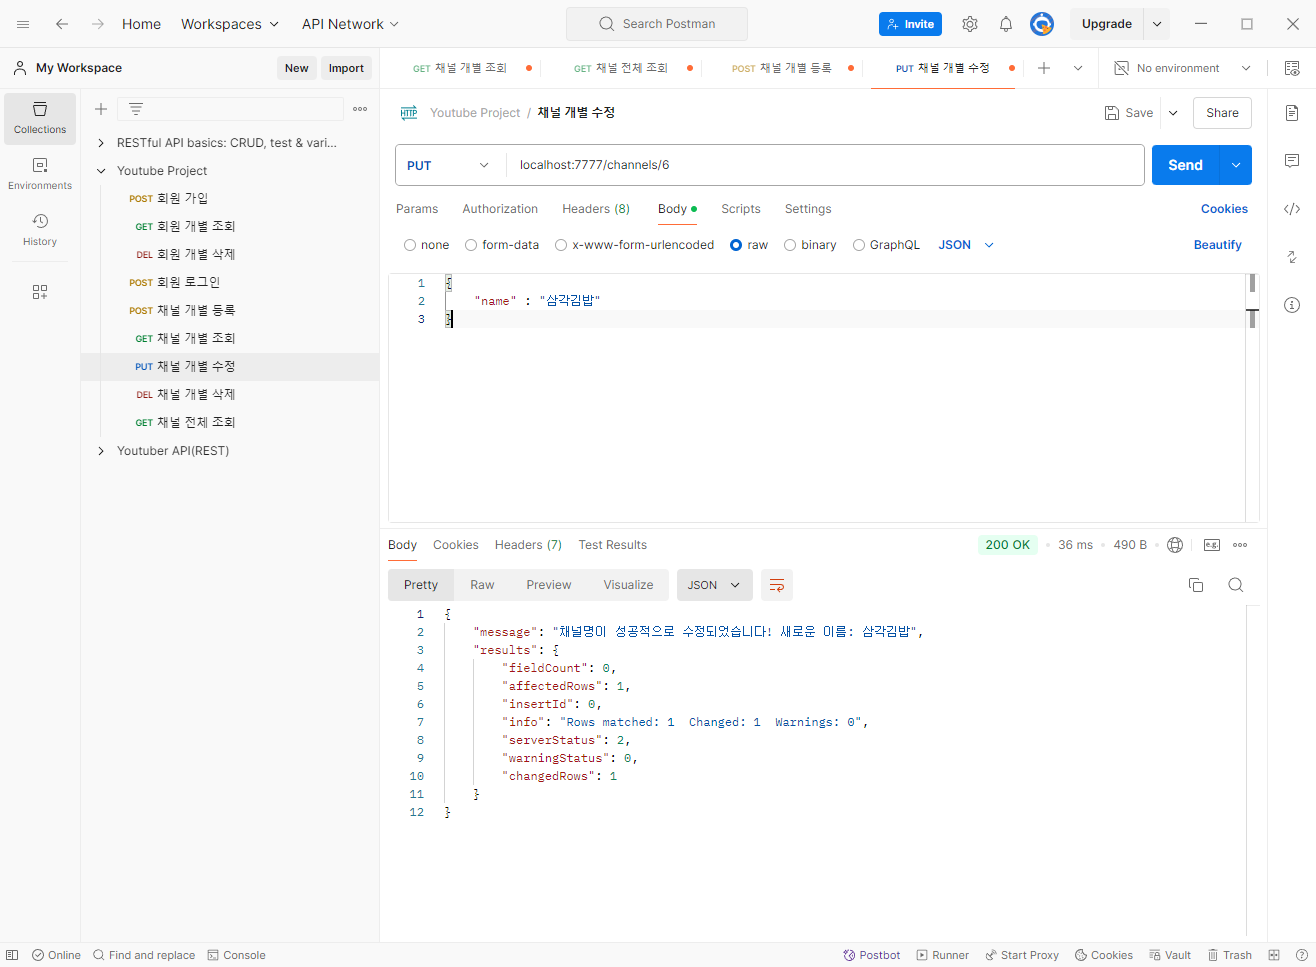Toggle the sidebar from status bar
This screenshot has width=1316, height=967.
pos(12,955)
